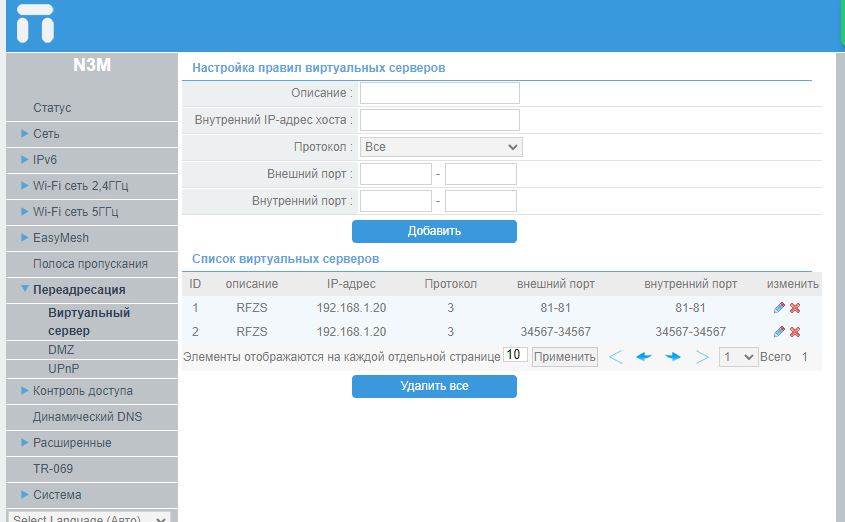Click the Добавить button
Image resolution: width=845 pixels, height=522 pixels.
point(434,231)
